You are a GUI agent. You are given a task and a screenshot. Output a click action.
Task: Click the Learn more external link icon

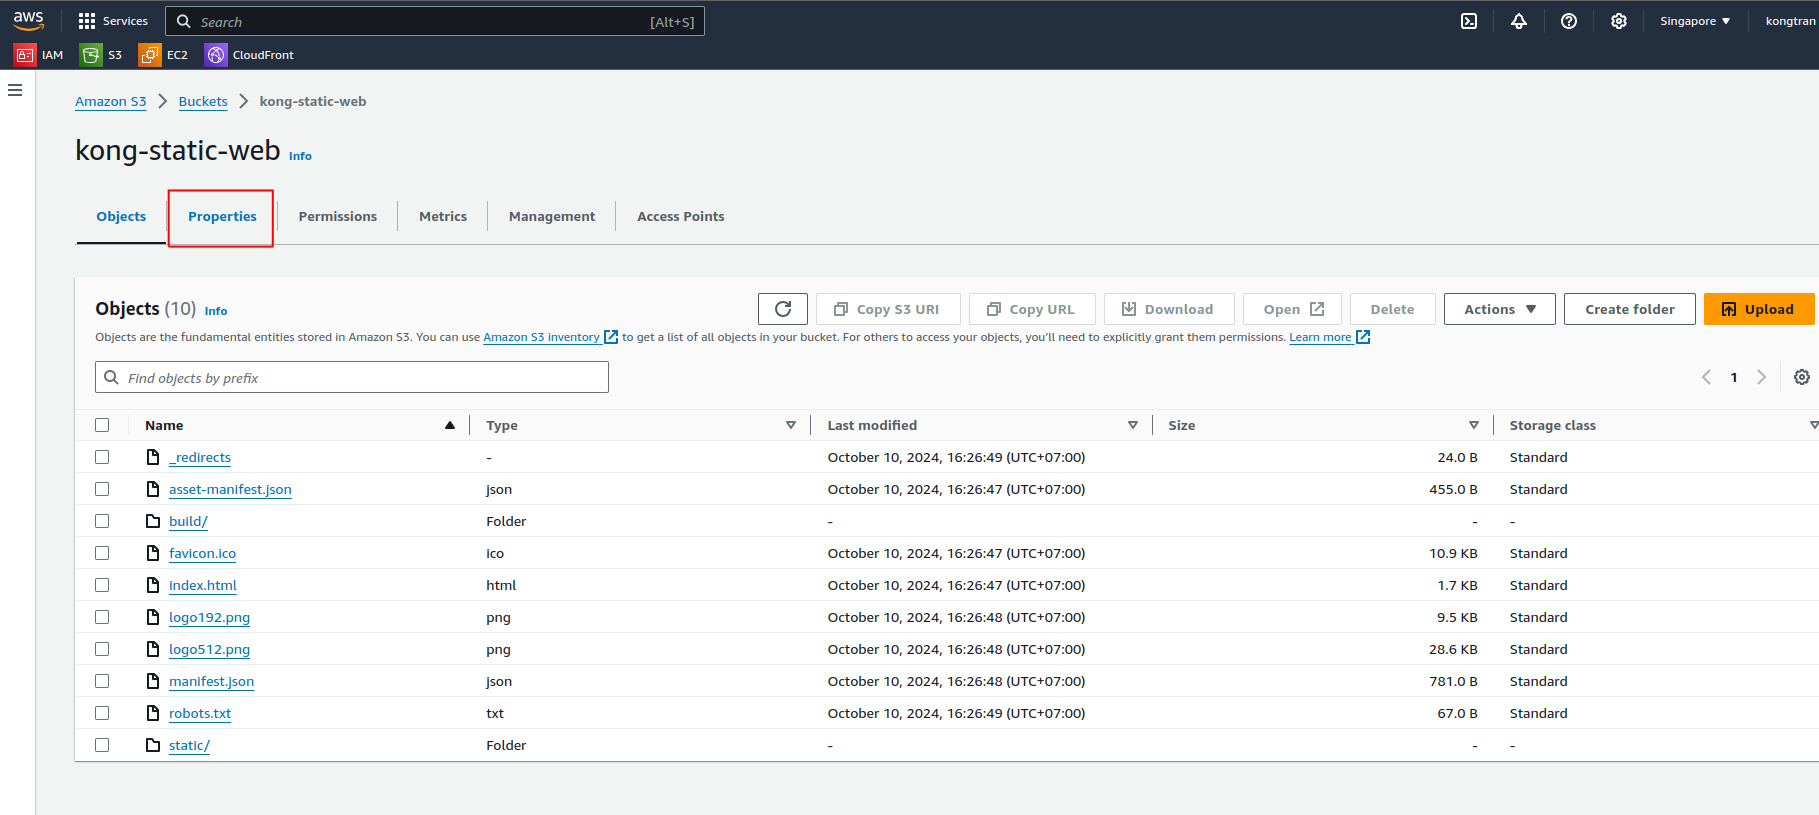[x=1363, y=337]
